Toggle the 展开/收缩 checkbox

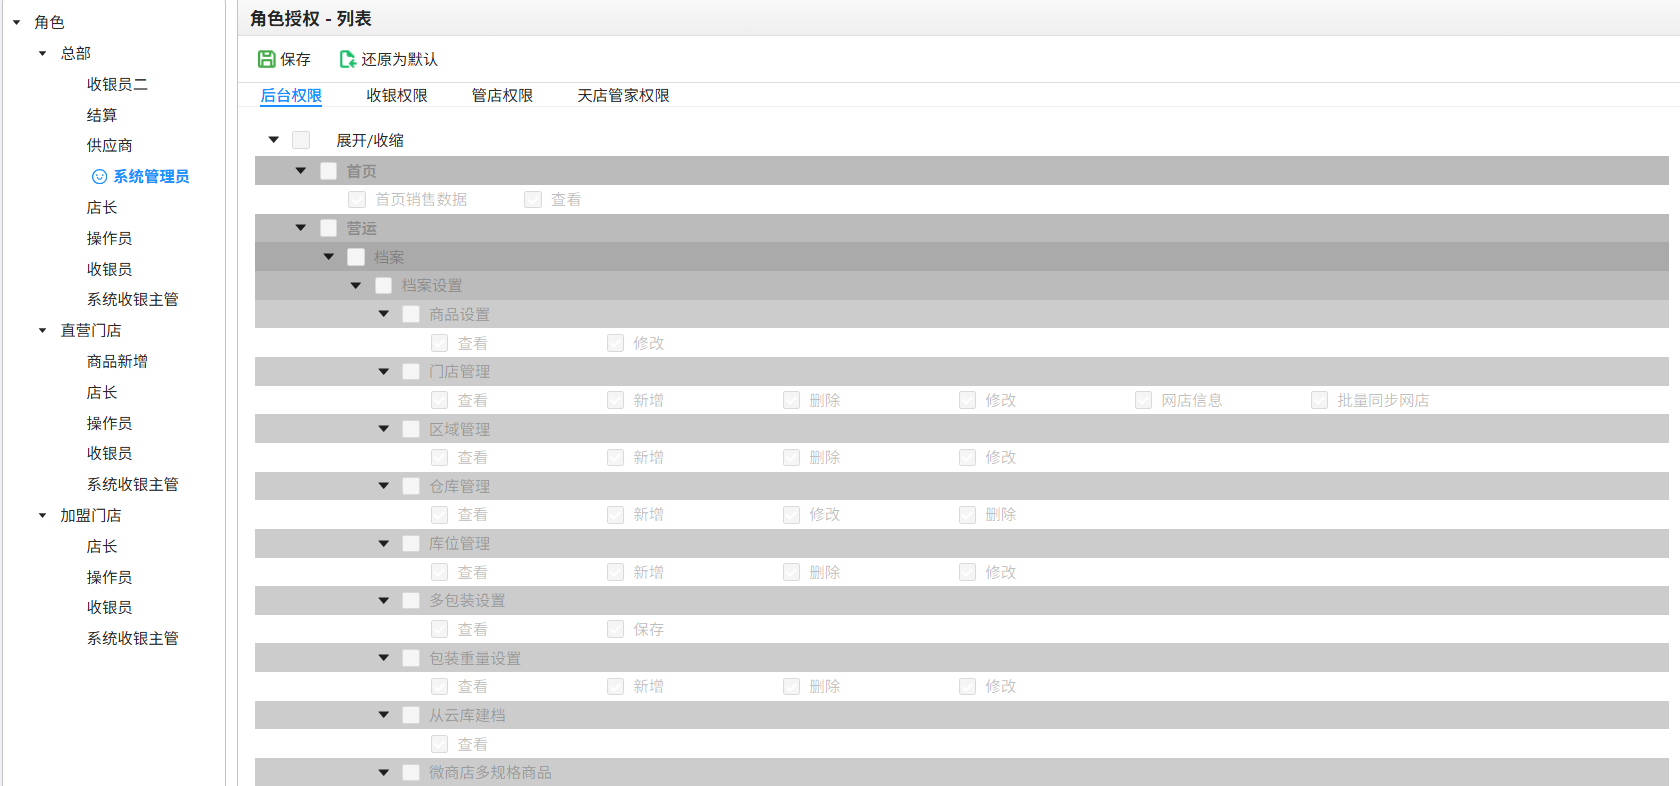pos(301,140)
